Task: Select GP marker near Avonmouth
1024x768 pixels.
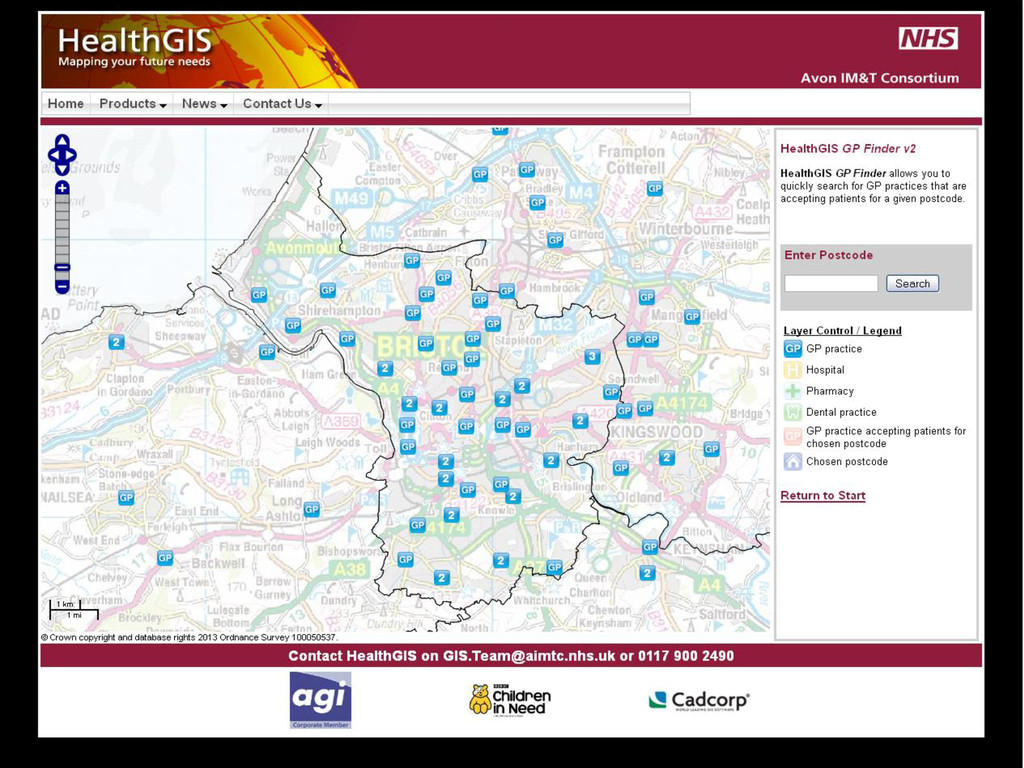Action: coord(259,295)
